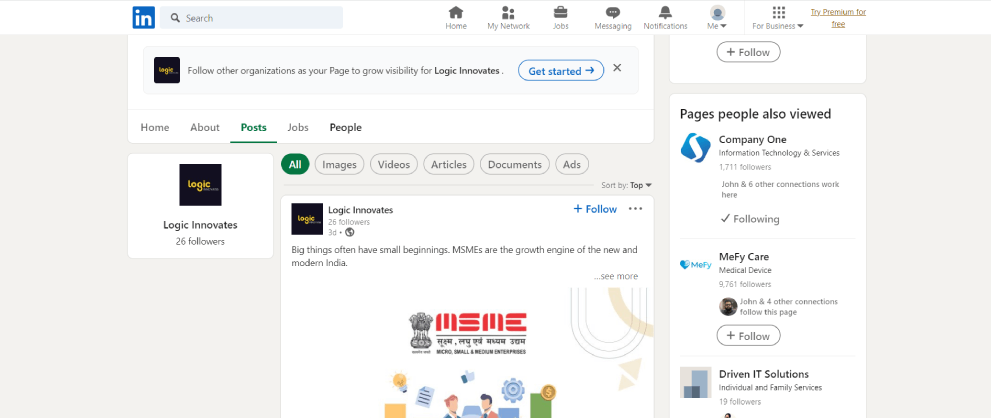Click '1,711 followers' text
Screen dimensions: 991x418
pyautogui.click(x=745, y=167)
